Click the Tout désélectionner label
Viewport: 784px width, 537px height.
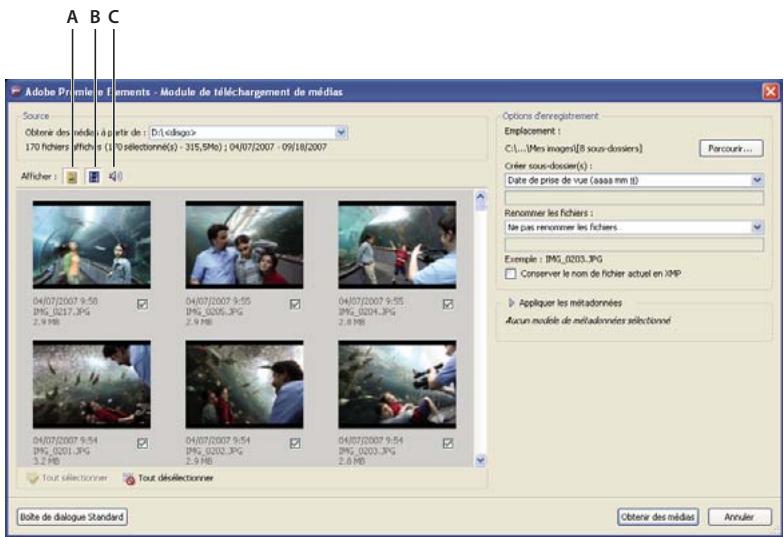point(176,478)
